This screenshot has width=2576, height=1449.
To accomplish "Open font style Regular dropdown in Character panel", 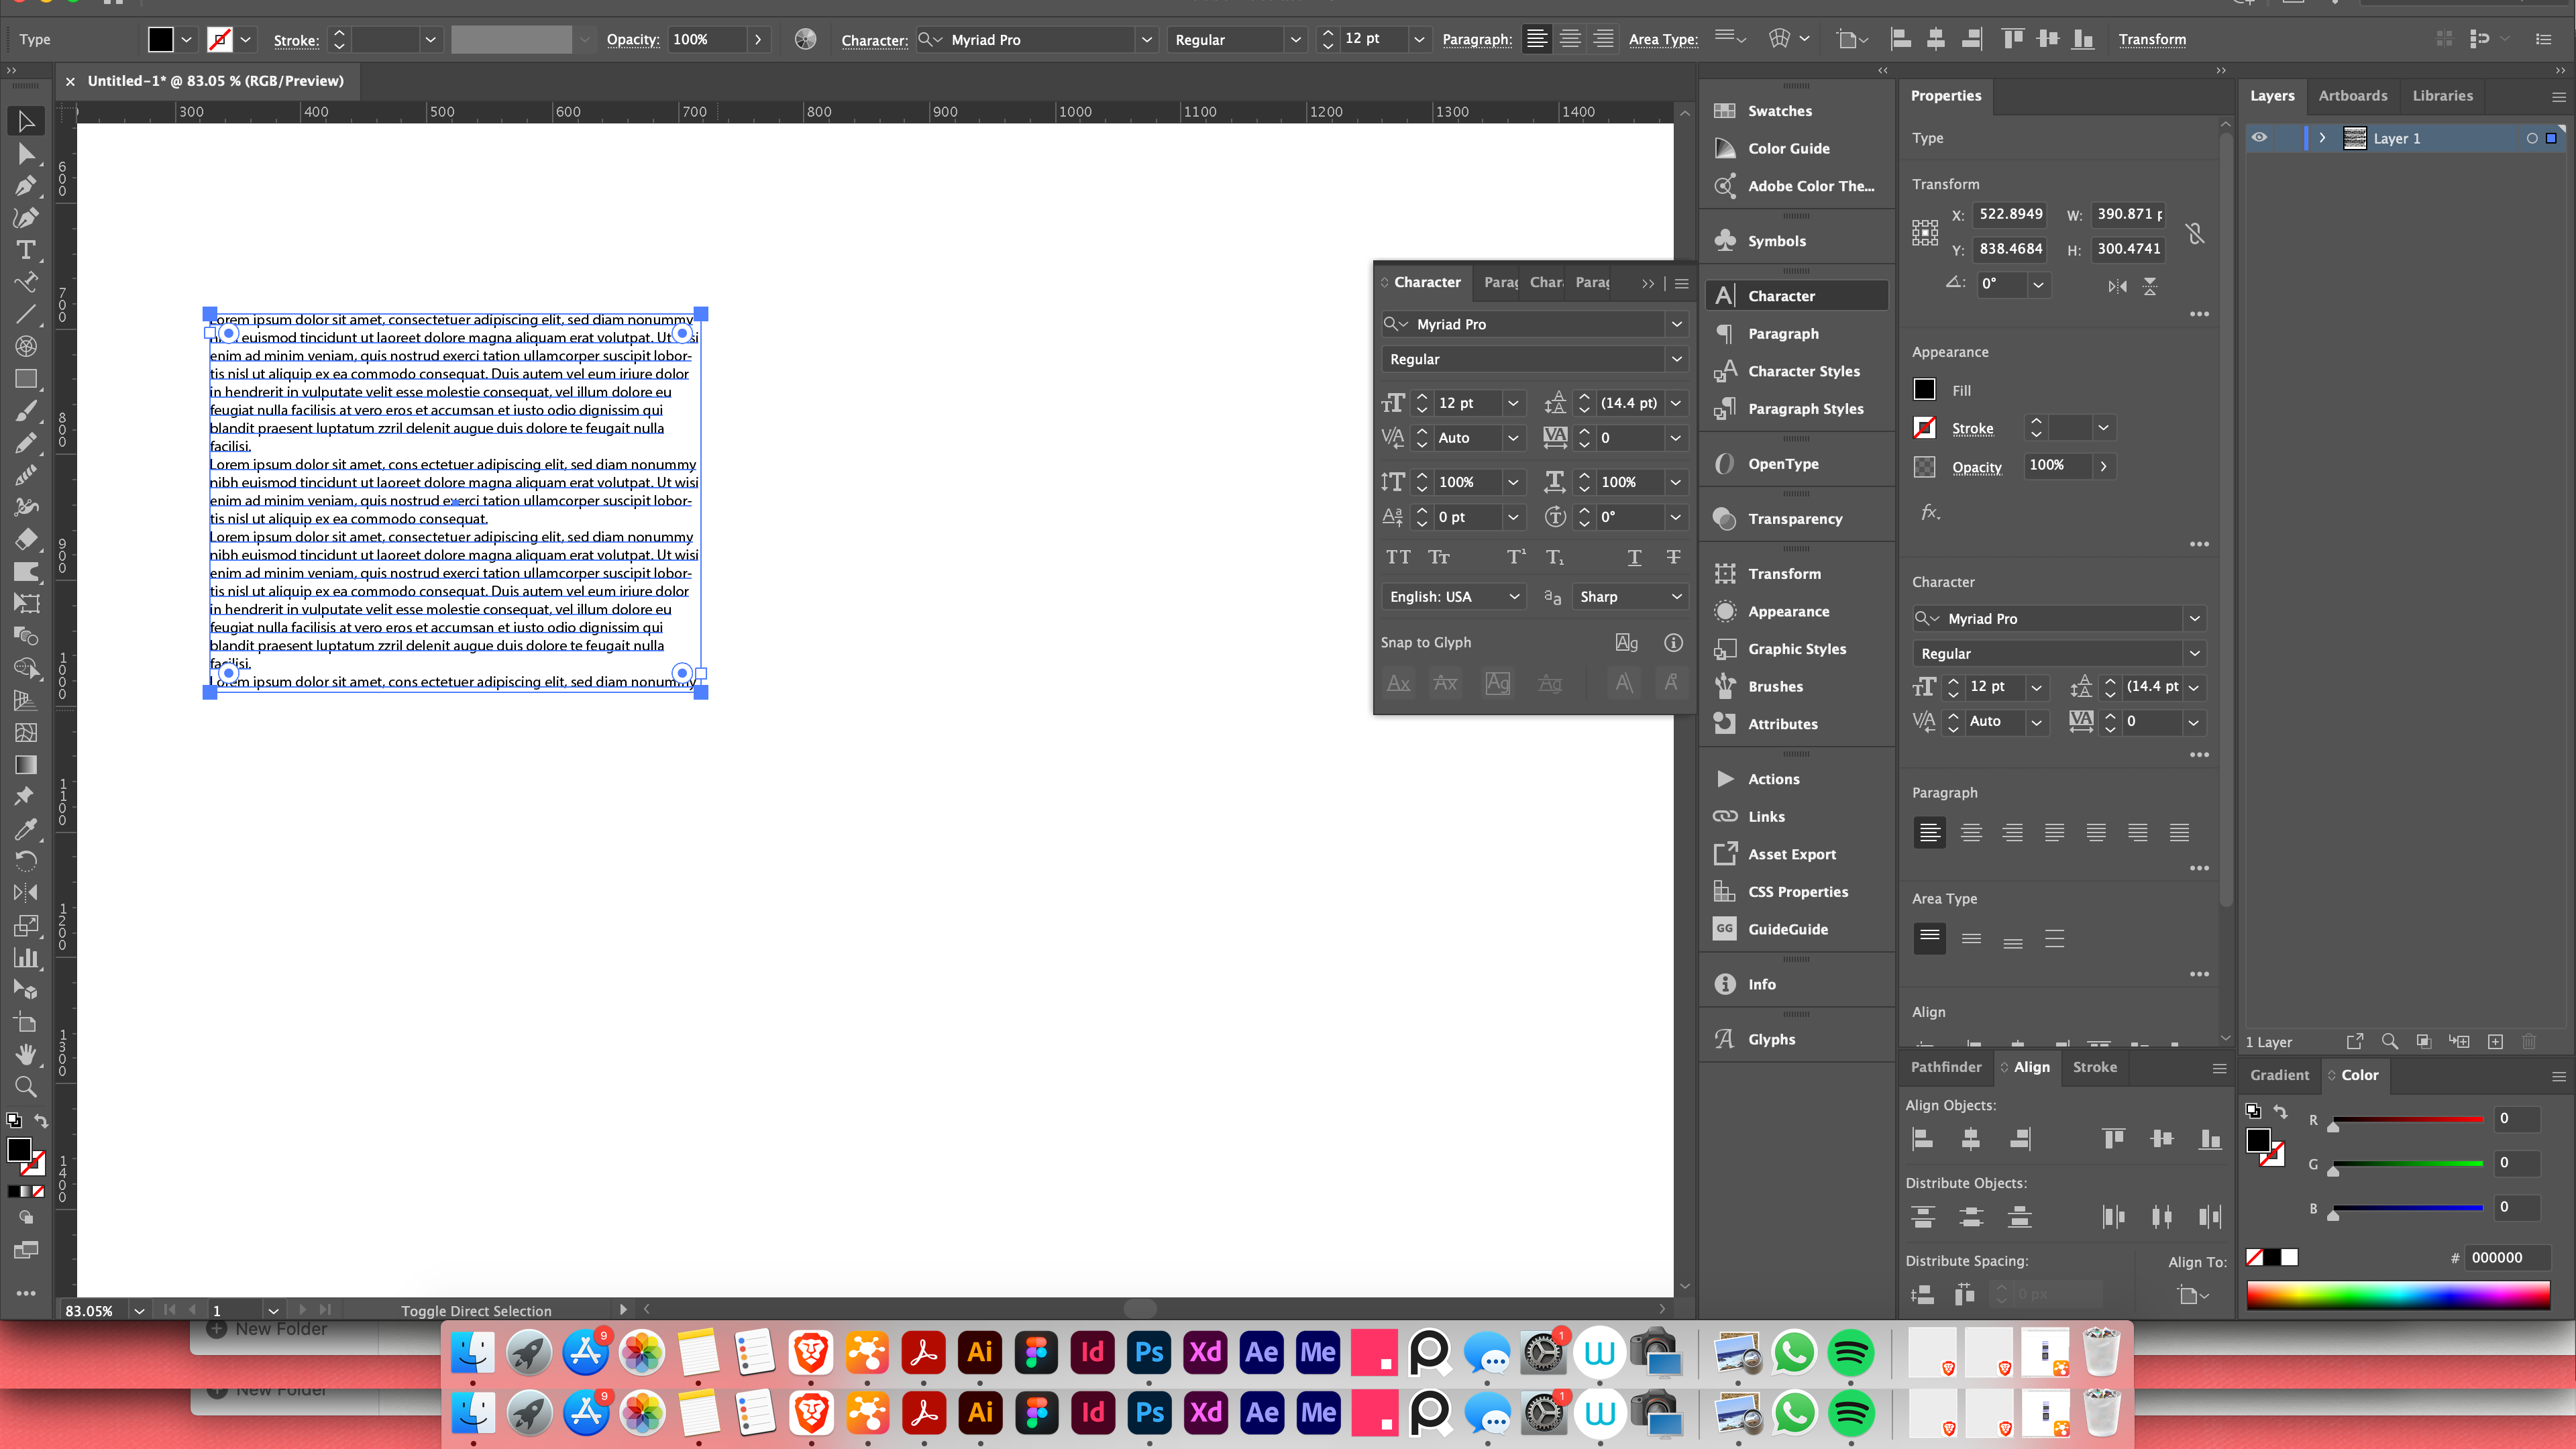I will click(1676, 359).
